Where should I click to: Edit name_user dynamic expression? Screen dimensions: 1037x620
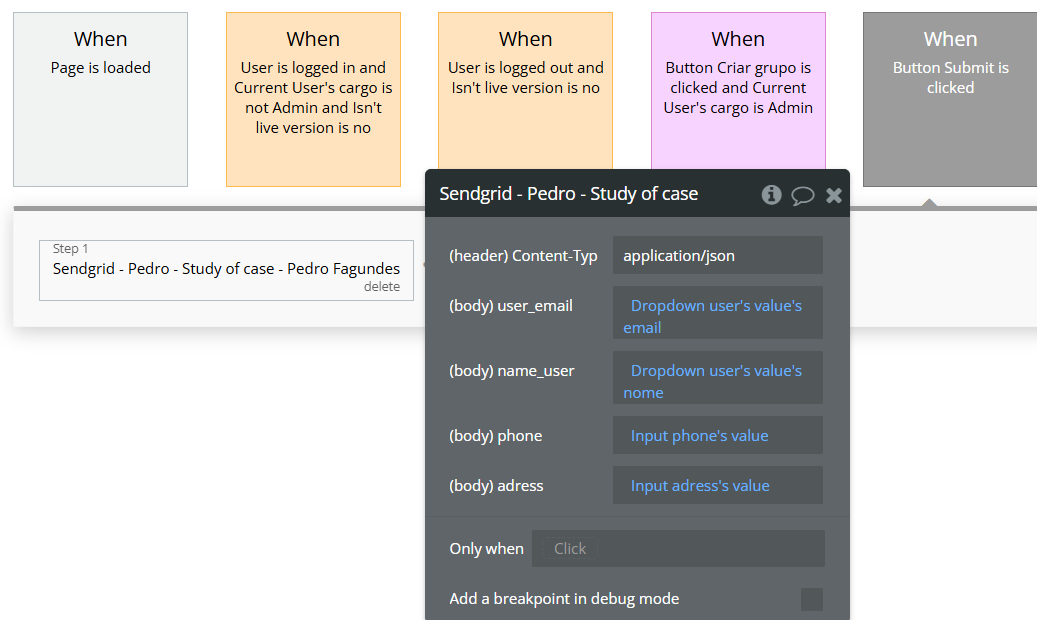(x=718, y=381)
